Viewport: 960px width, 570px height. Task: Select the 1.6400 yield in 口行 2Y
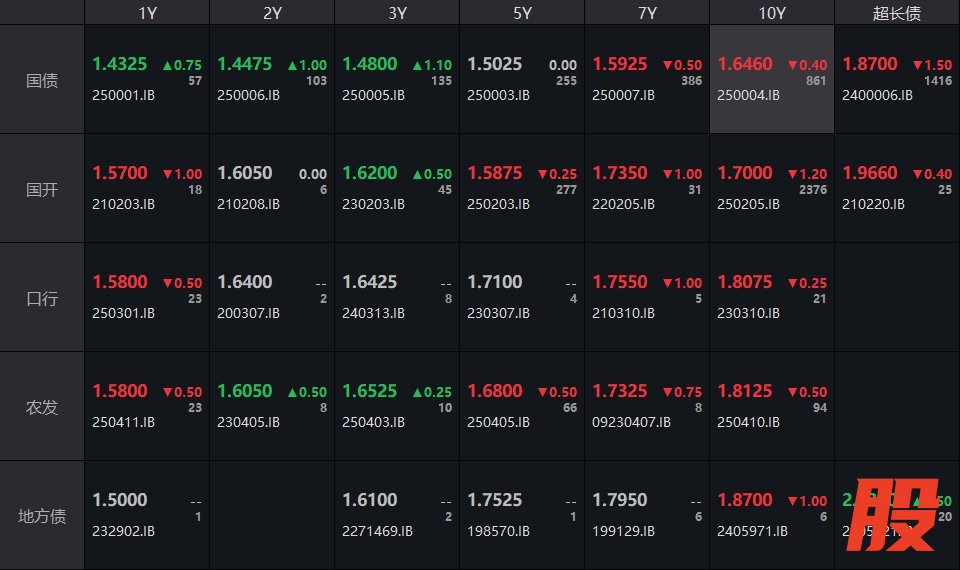[x=245, y=282]
